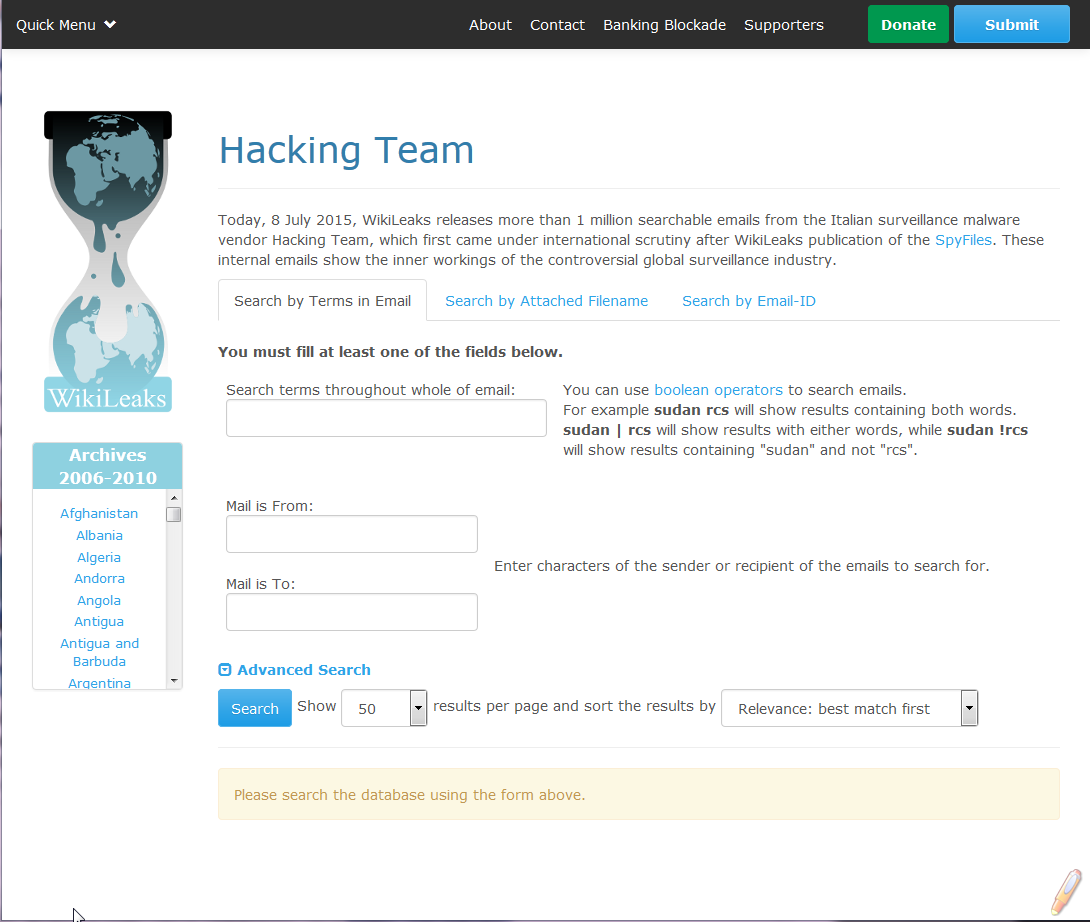The width and height of the screenshot is (1090, 922).
Task: Switch to Search by Email-ID tab
Action: pos(749,301)
